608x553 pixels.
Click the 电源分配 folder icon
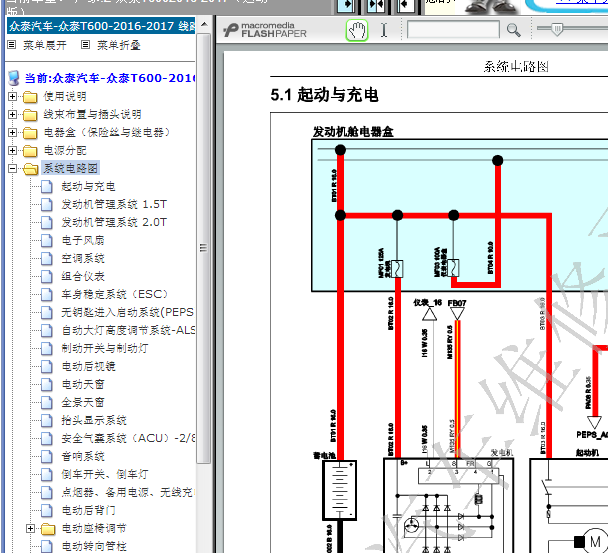[30, 151]
